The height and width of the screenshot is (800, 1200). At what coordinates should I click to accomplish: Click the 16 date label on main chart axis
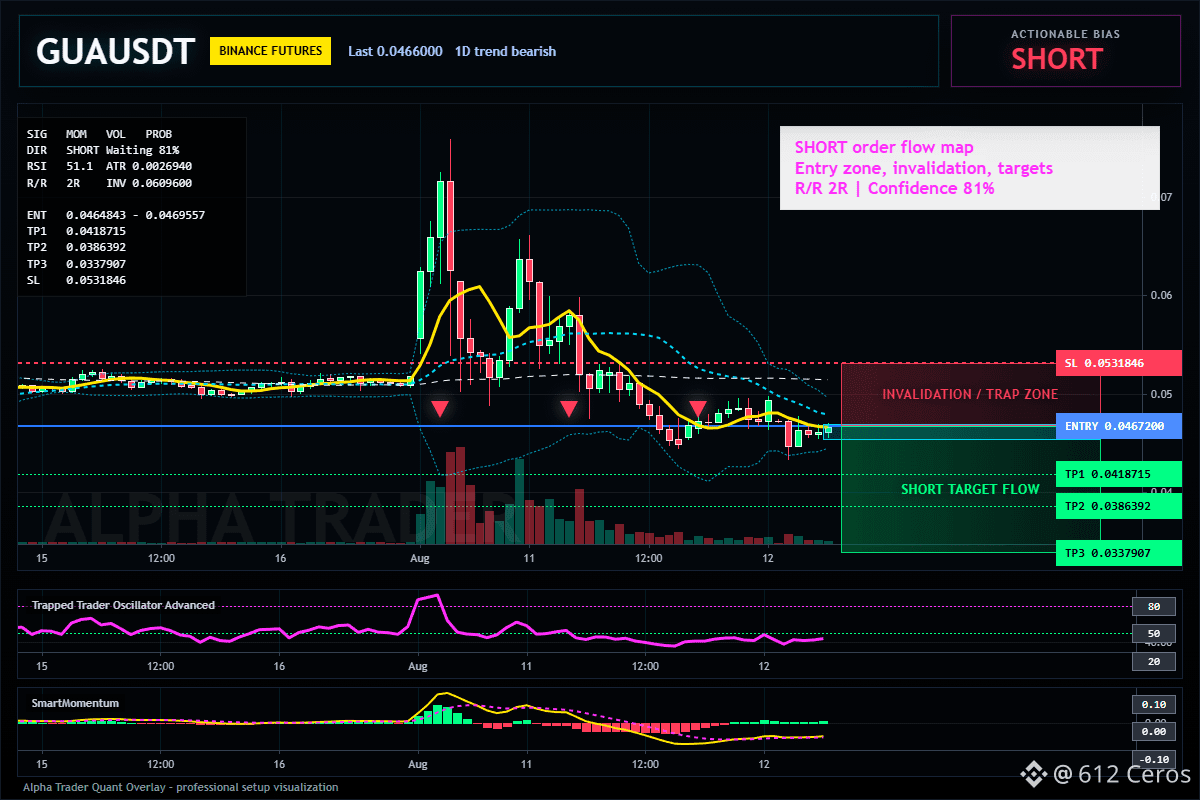click(x=280, y=557)
